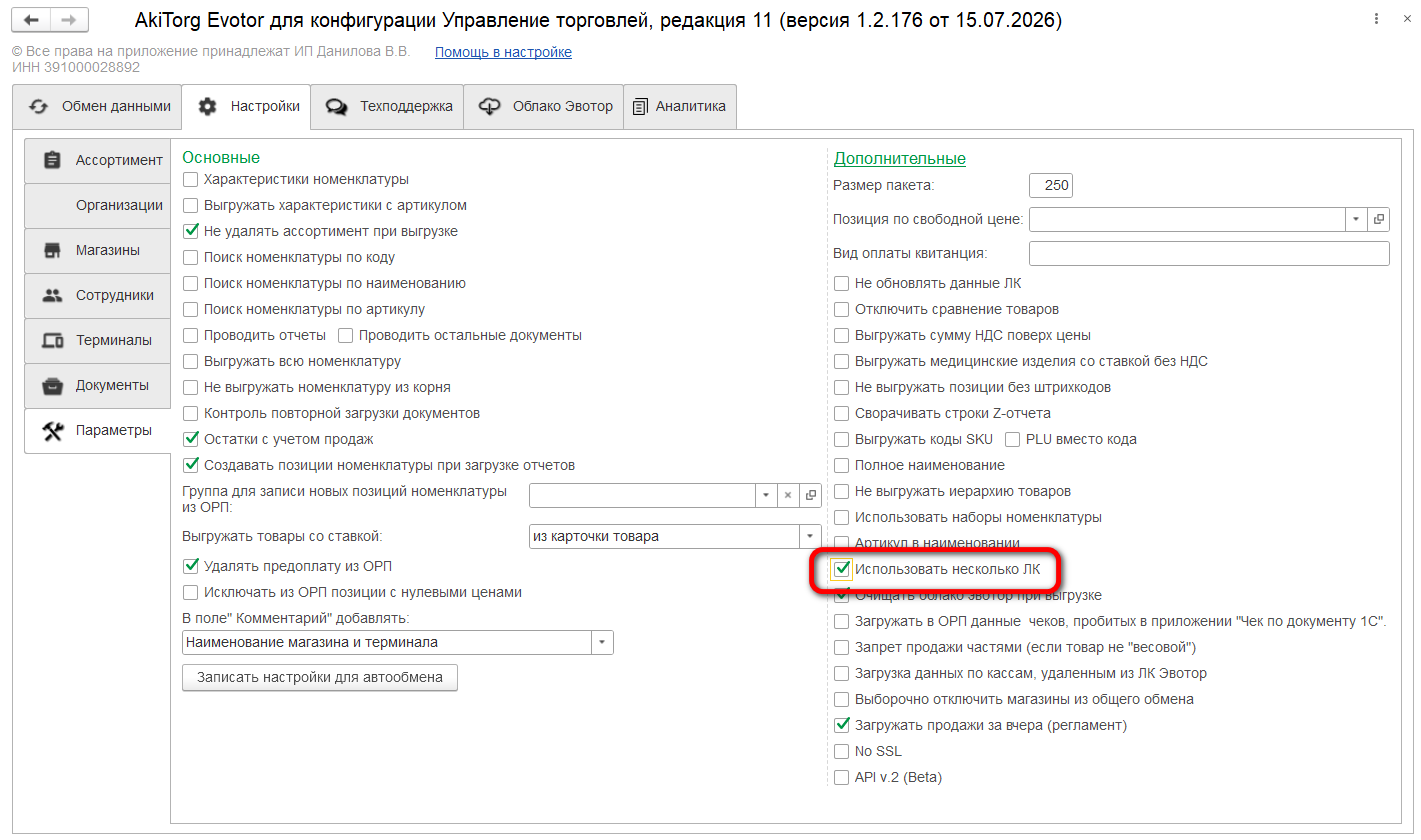Toggle Выгружать характеристики с артикулом
Screen dimensions: 1421x840
191,206
